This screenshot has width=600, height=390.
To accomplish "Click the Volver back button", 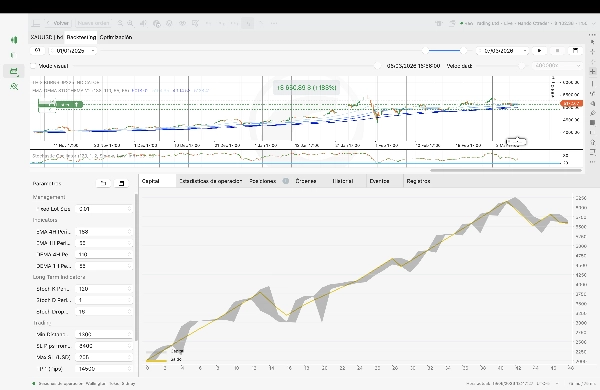I will [57, 23].
